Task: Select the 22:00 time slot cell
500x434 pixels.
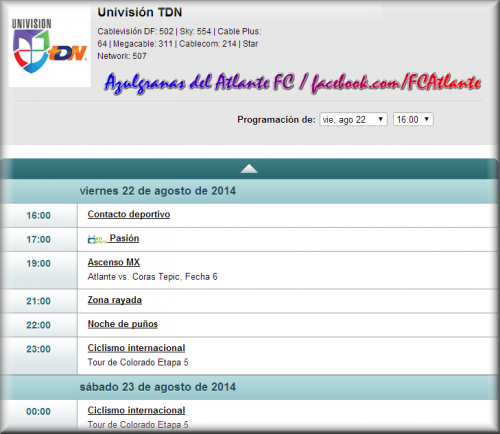Action: (x=39, y=325)
